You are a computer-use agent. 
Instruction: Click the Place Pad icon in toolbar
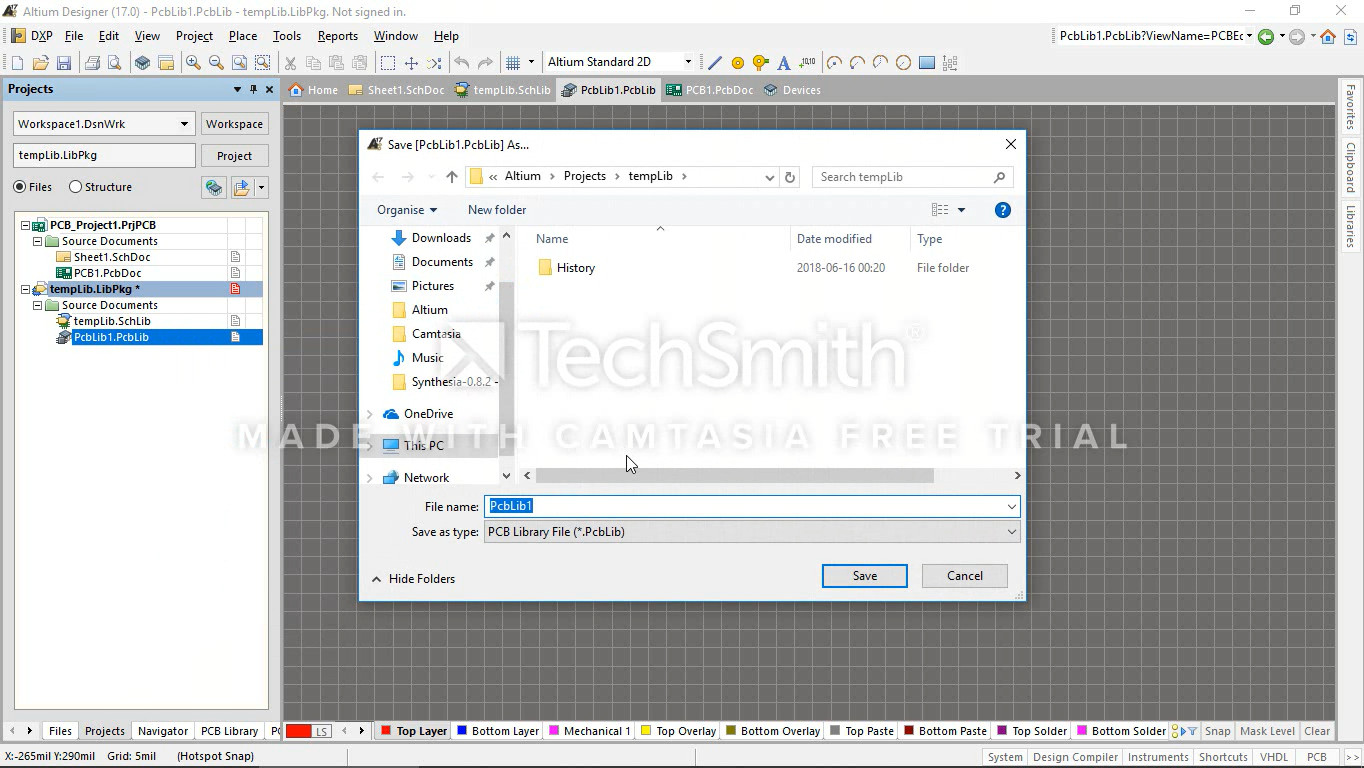(x=738, y=63)
